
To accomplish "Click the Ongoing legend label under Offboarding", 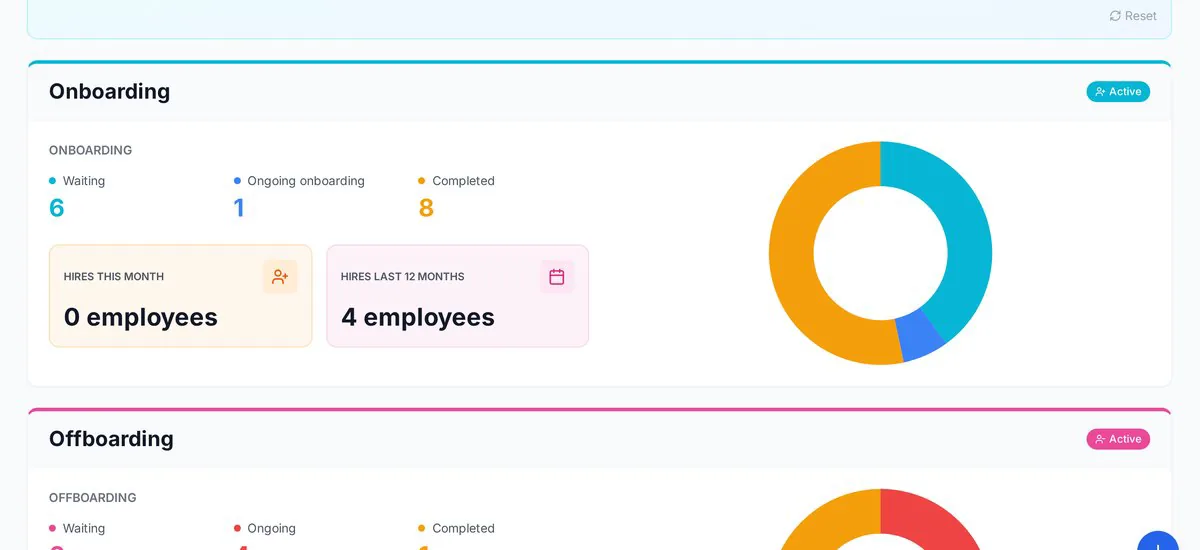I will pyautogui.click(x=272, y=528).
